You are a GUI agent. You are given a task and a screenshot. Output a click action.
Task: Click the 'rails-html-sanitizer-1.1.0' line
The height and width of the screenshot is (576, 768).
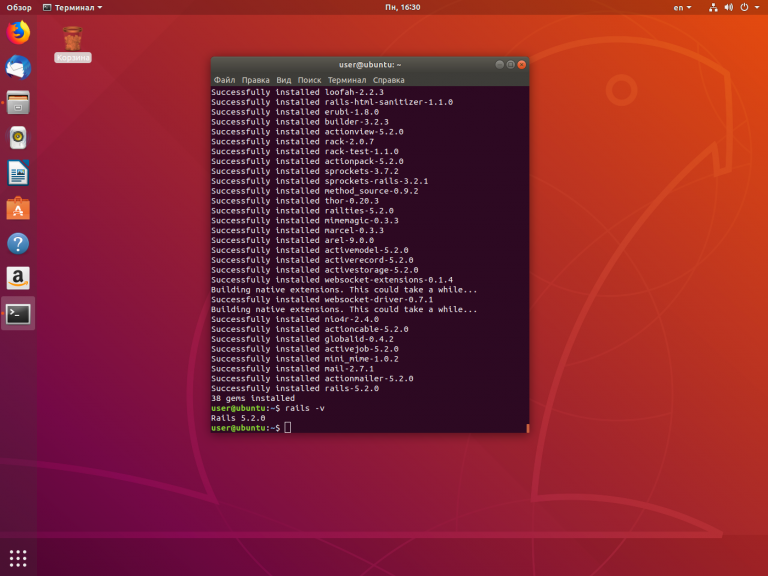(332, 102)
